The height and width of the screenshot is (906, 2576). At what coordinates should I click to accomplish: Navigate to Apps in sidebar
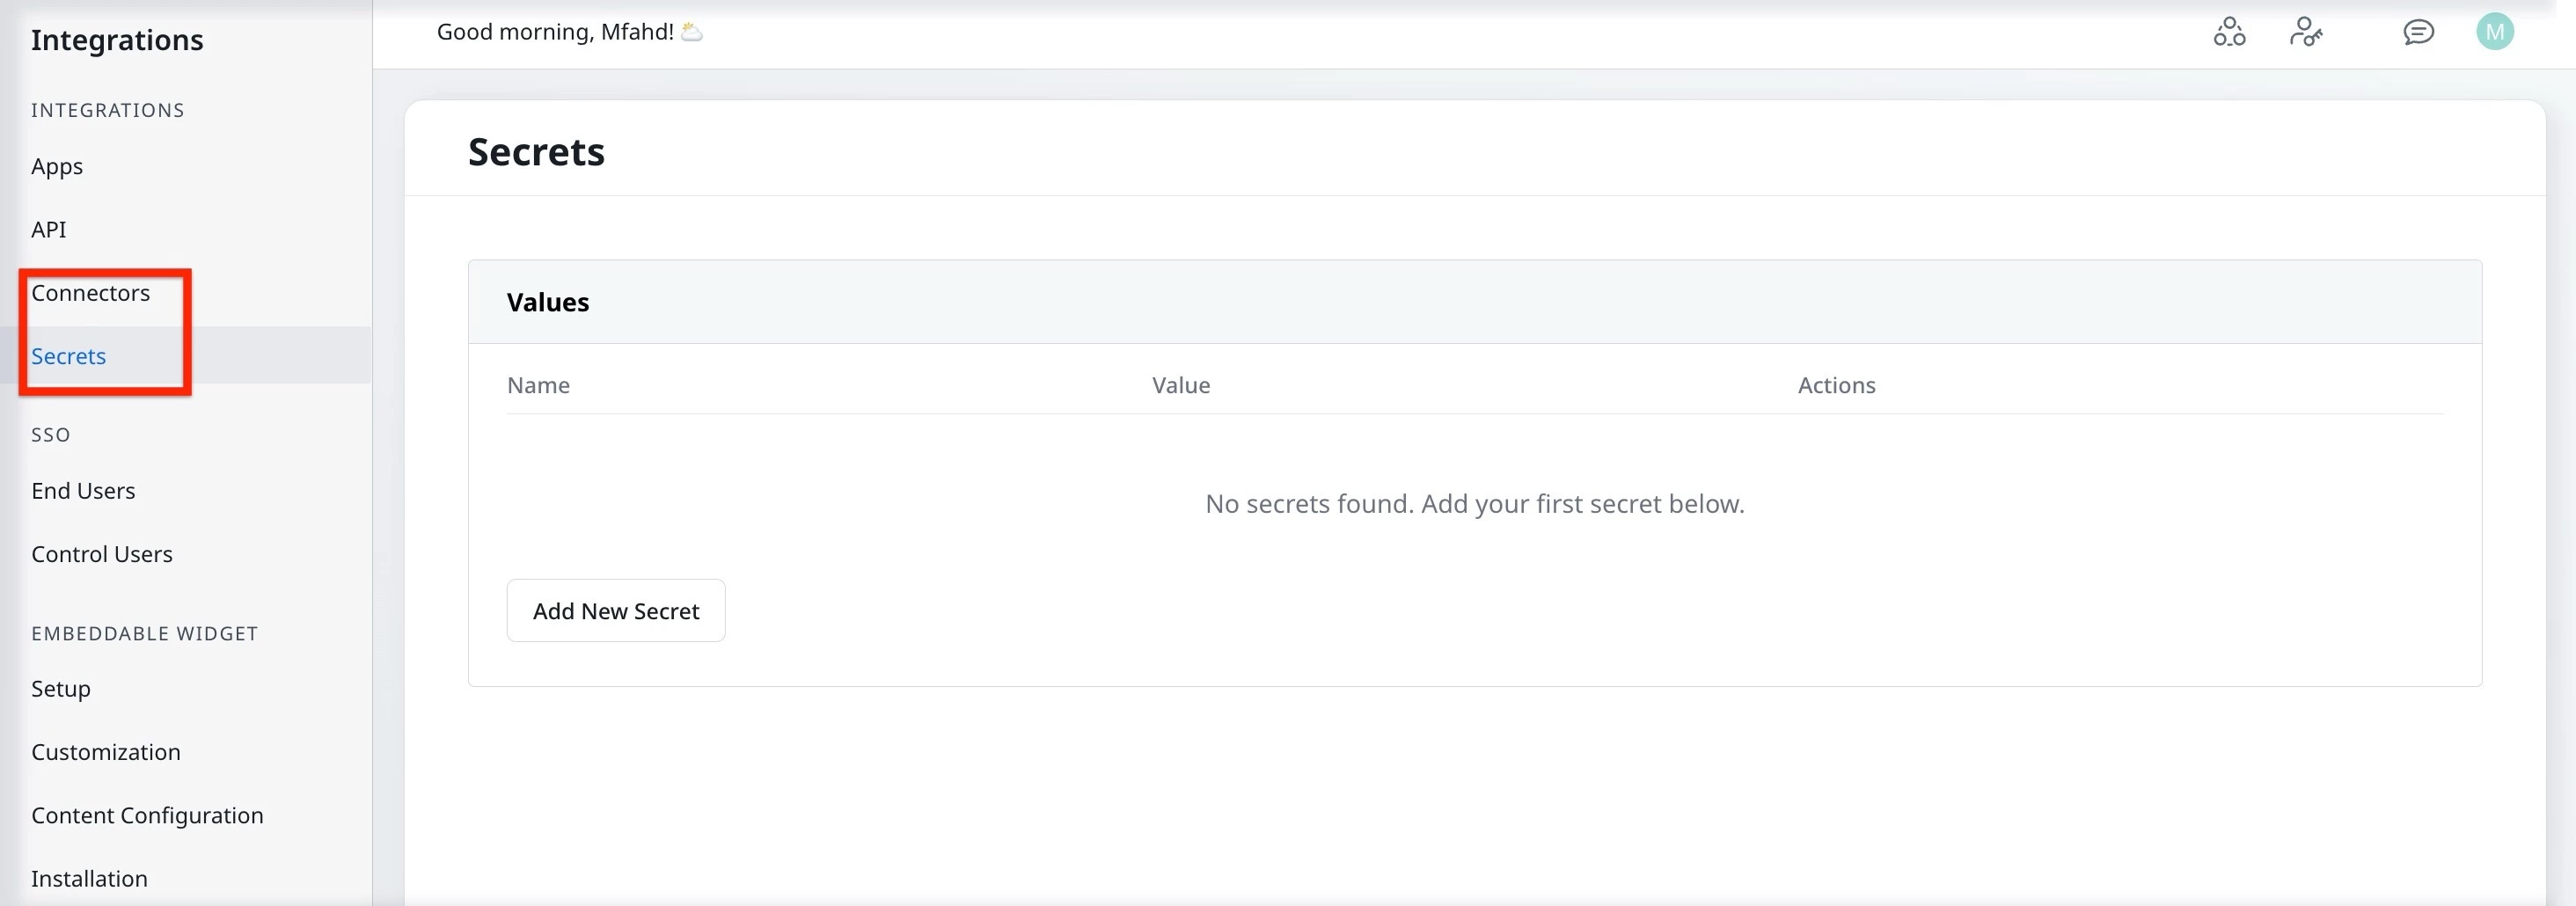tap(57, 166)
